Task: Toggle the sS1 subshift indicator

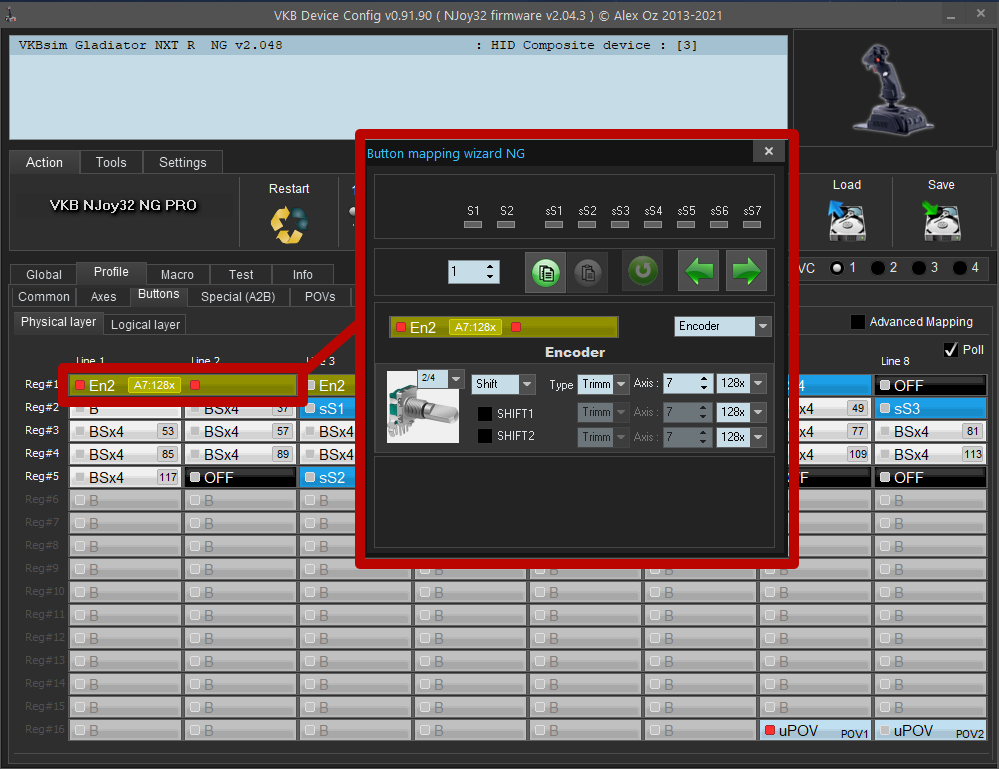Action: coord(554,224)
